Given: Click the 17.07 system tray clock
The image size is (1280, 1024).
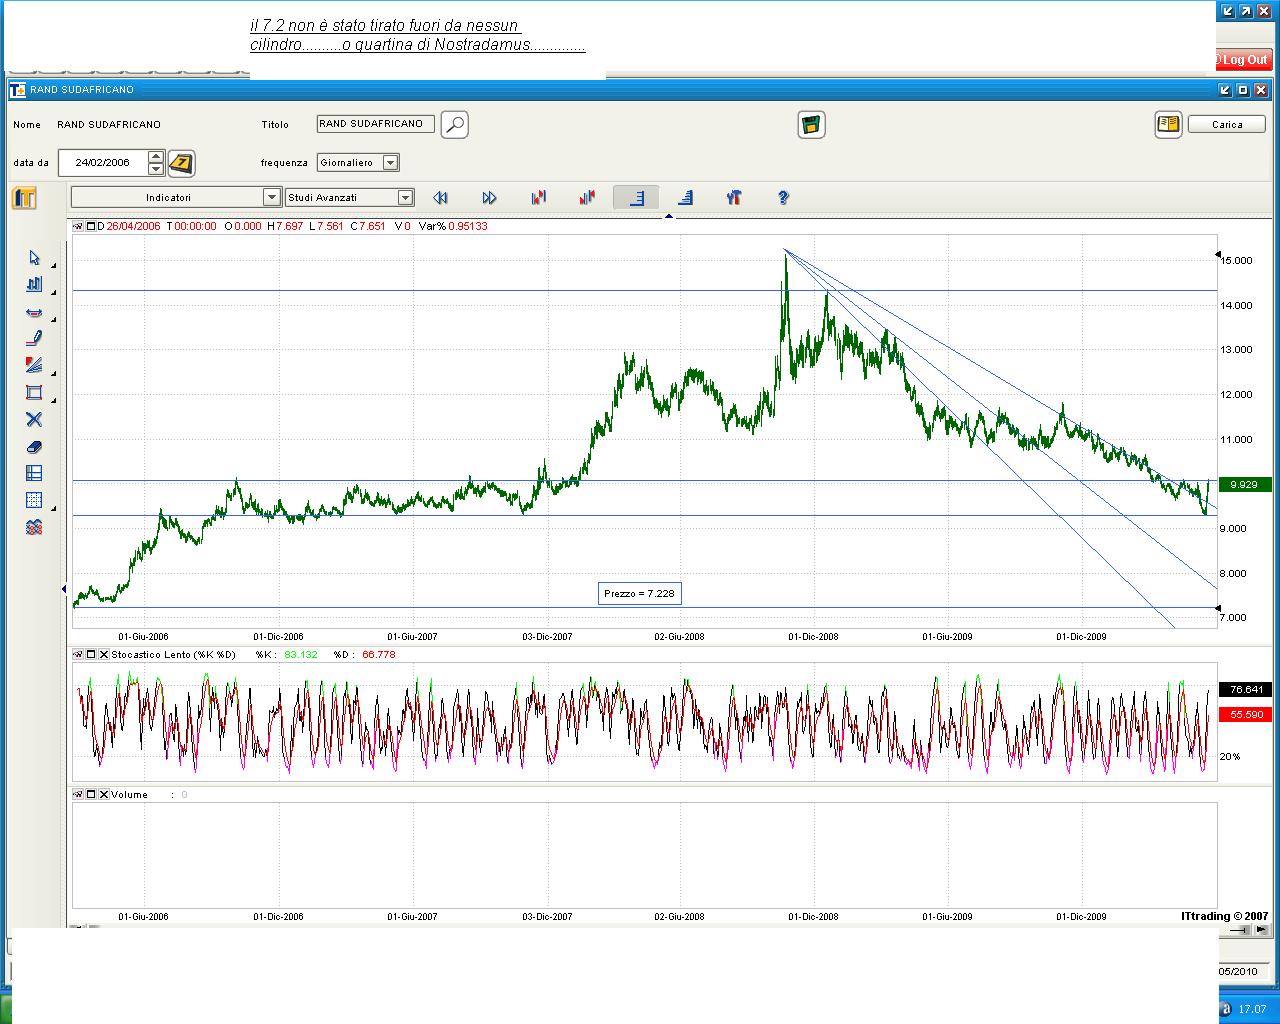Looking at the screenshot, I should point(1251,1009).
